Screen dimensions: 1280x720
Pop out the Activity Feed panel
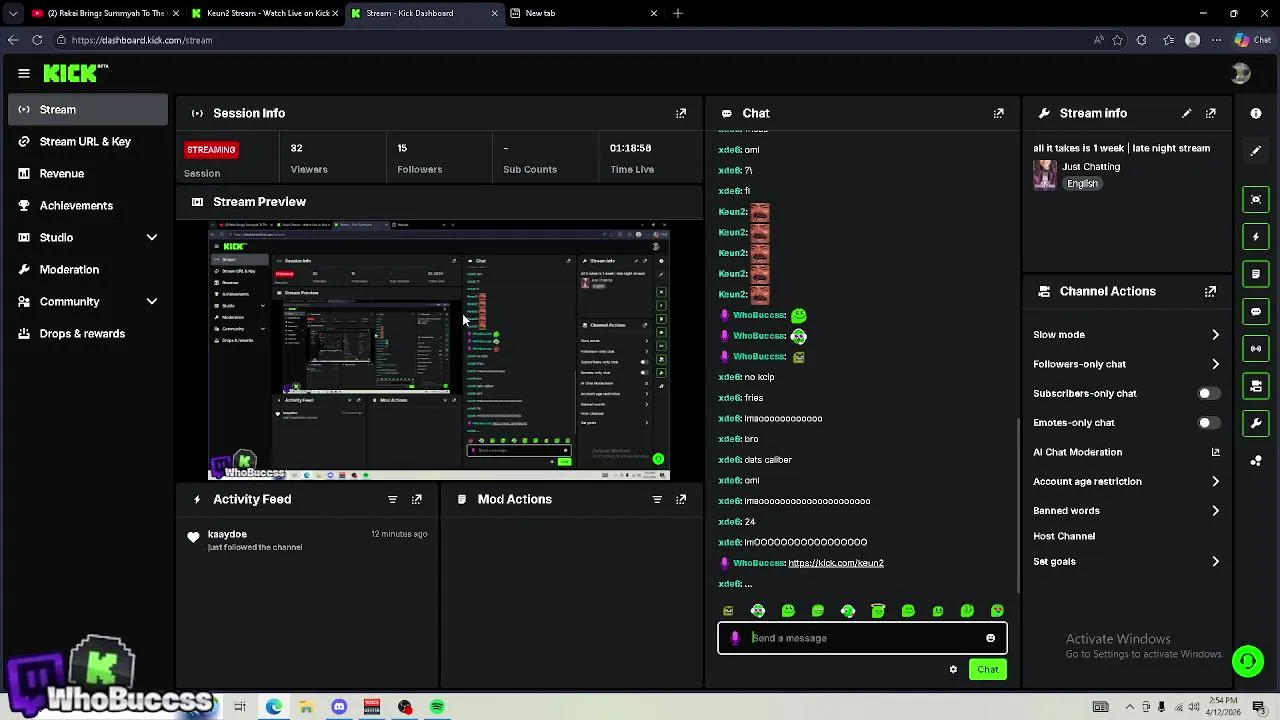(417, 499)
